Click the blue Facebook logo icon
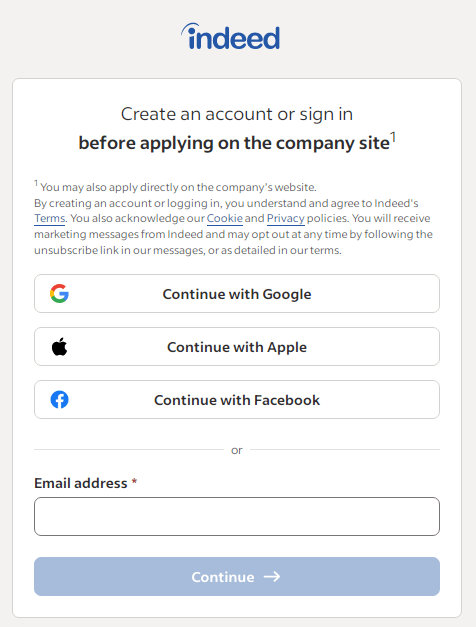The height and width of the screenshot is (627, 476). 59,399
